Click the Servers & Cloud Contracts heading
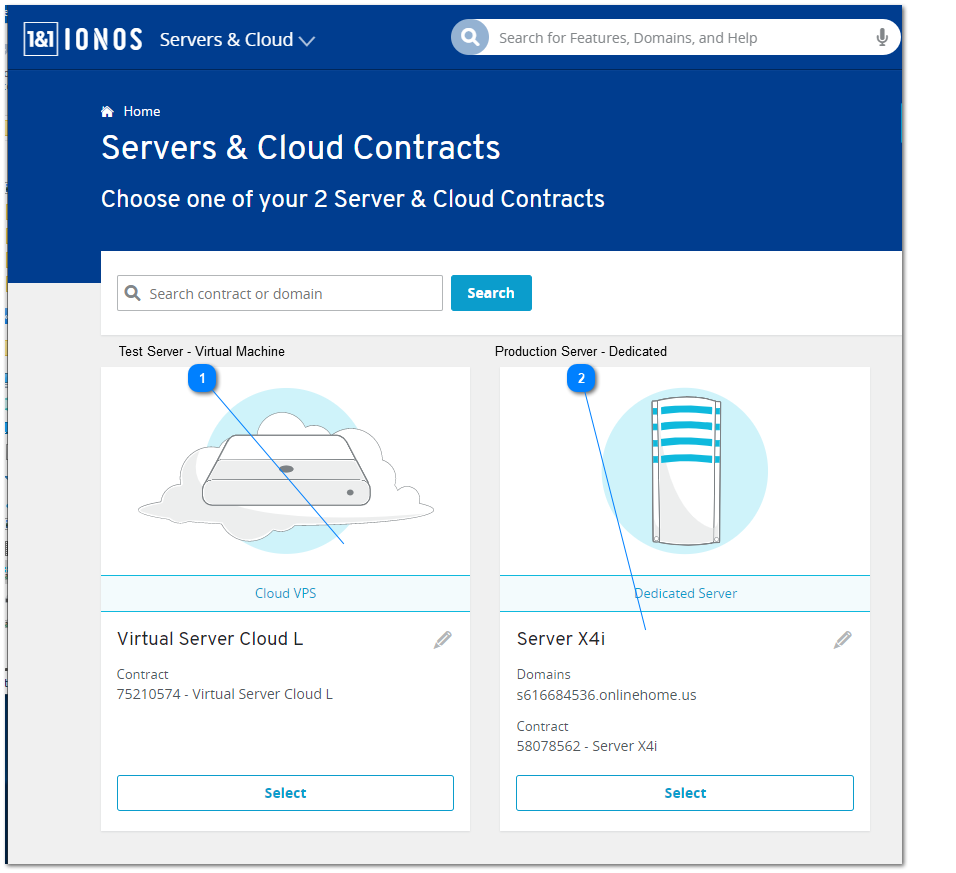Screen dimensions: 956x873 click(301, 148)
